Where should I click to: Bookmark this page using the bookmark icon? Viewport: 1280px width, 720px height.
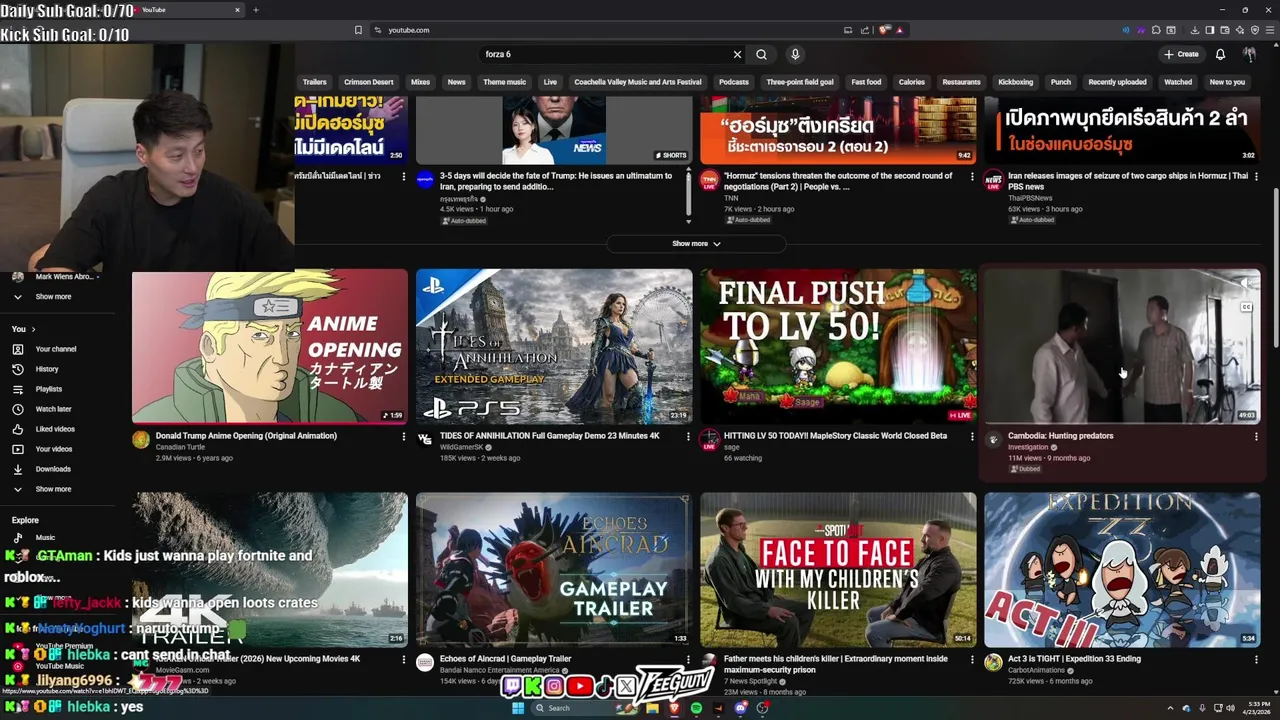pyautogui.click(x=358, y=30)
